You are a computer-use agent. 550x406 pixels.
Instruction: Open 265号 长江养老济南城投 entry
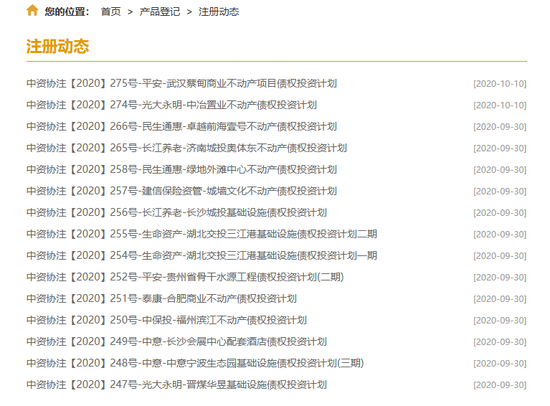pyautogui.click(x=187, y=148)
